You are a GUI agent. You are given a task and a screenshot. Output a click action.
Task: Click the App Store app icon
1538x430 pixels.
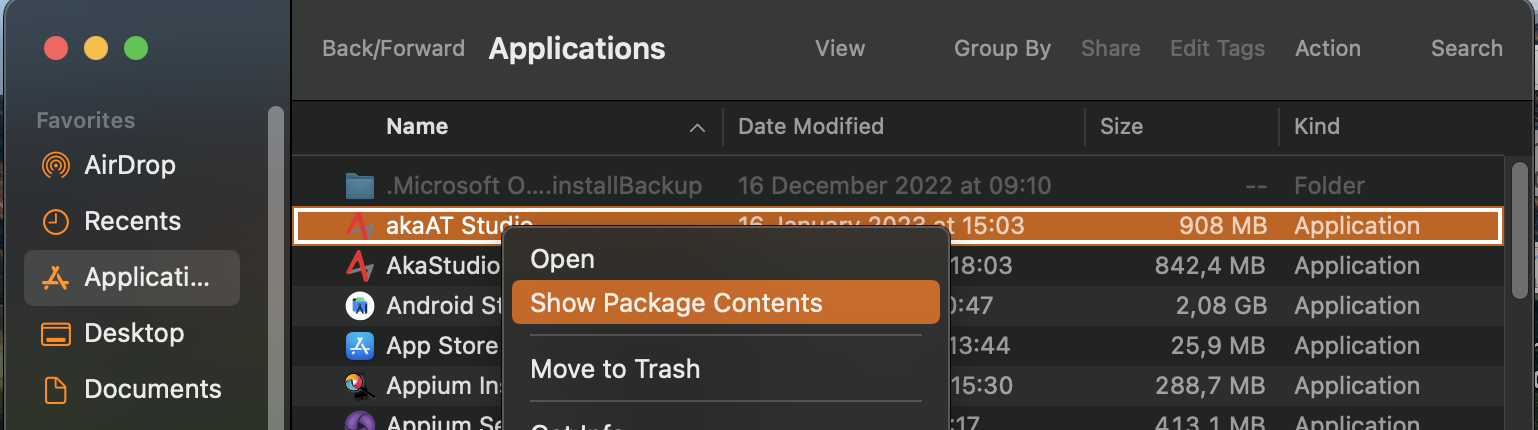click(x=359, y=346)
